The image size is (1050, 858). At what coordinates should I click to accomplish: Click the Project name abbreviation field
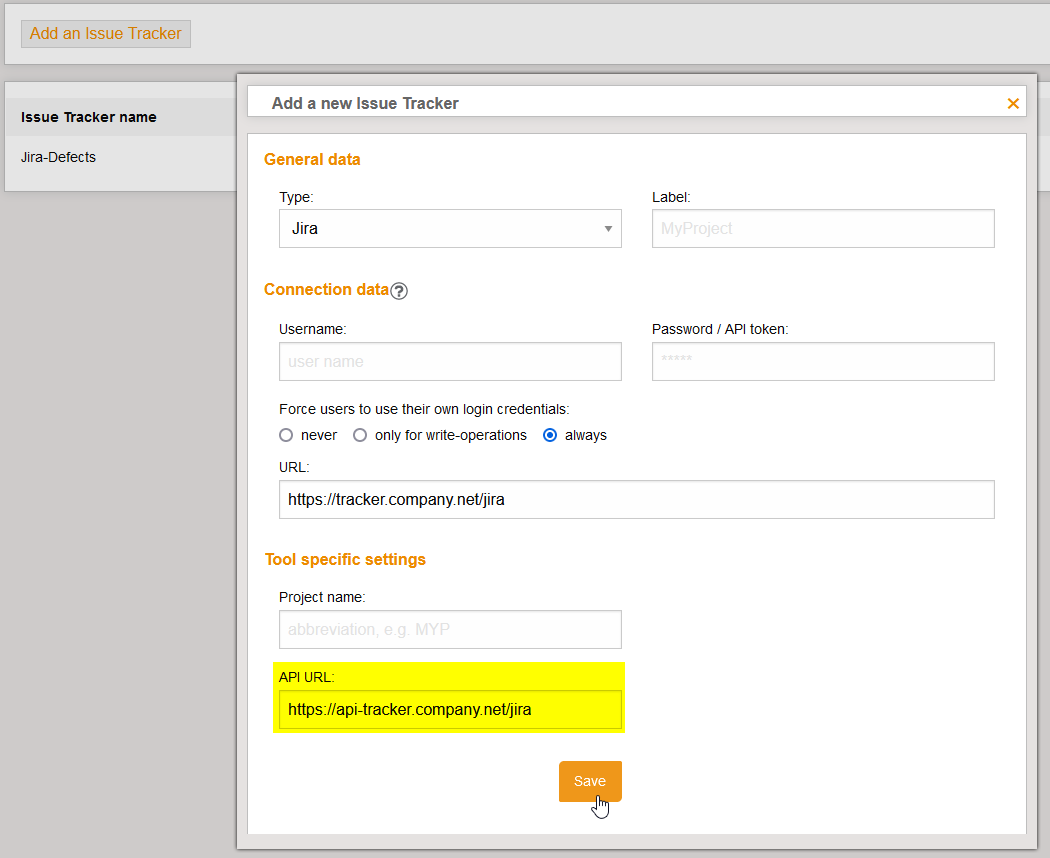coord(450,629)
